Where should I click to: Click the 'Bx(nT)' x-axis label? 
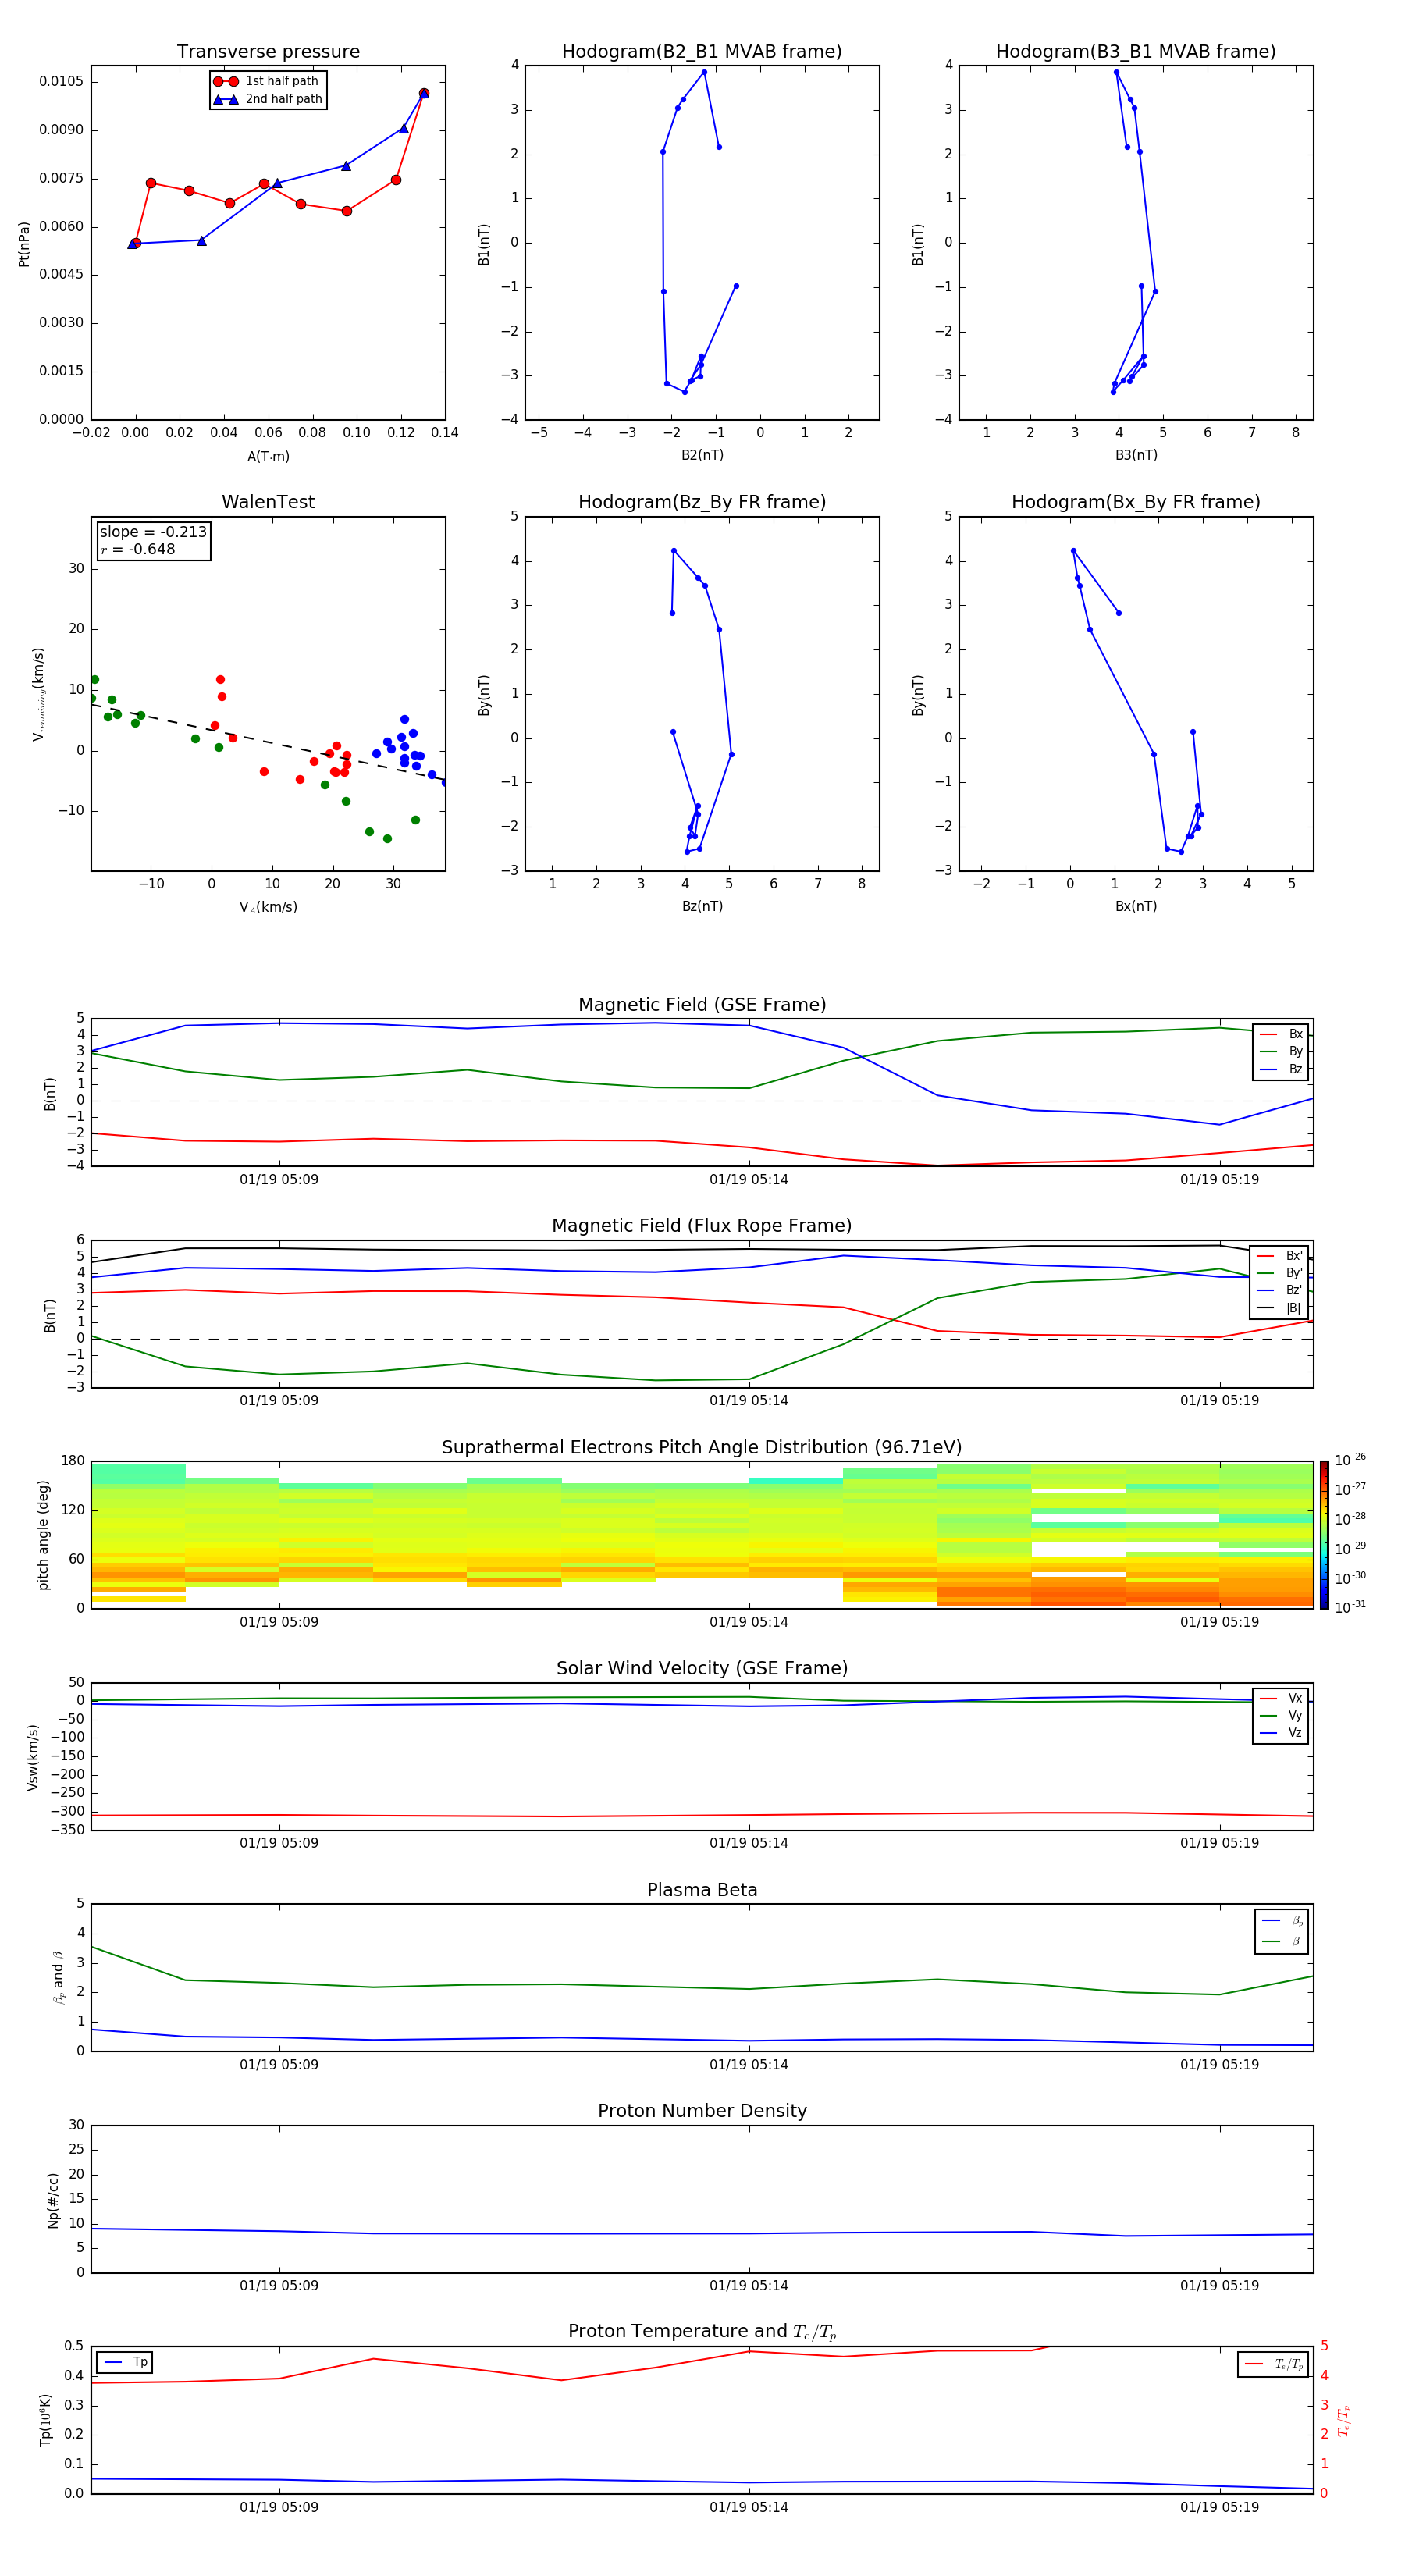[1136, 906]
